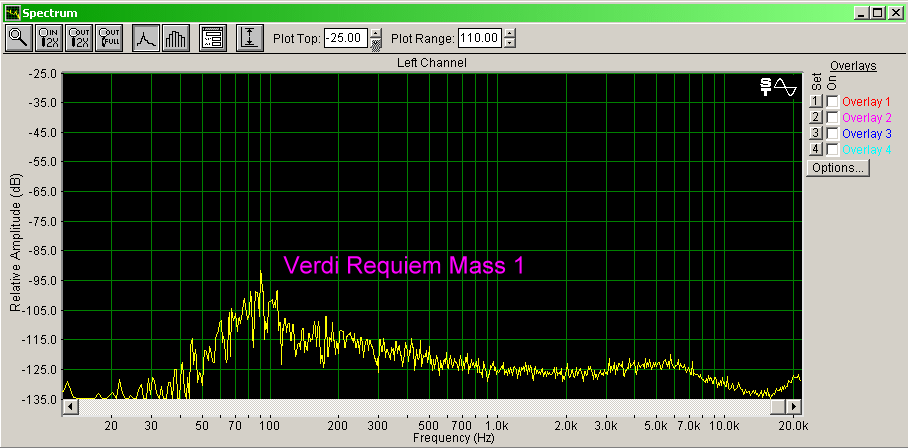Decrease Plot Top with down arrow
908x448 pixels.
click(376, 44)
